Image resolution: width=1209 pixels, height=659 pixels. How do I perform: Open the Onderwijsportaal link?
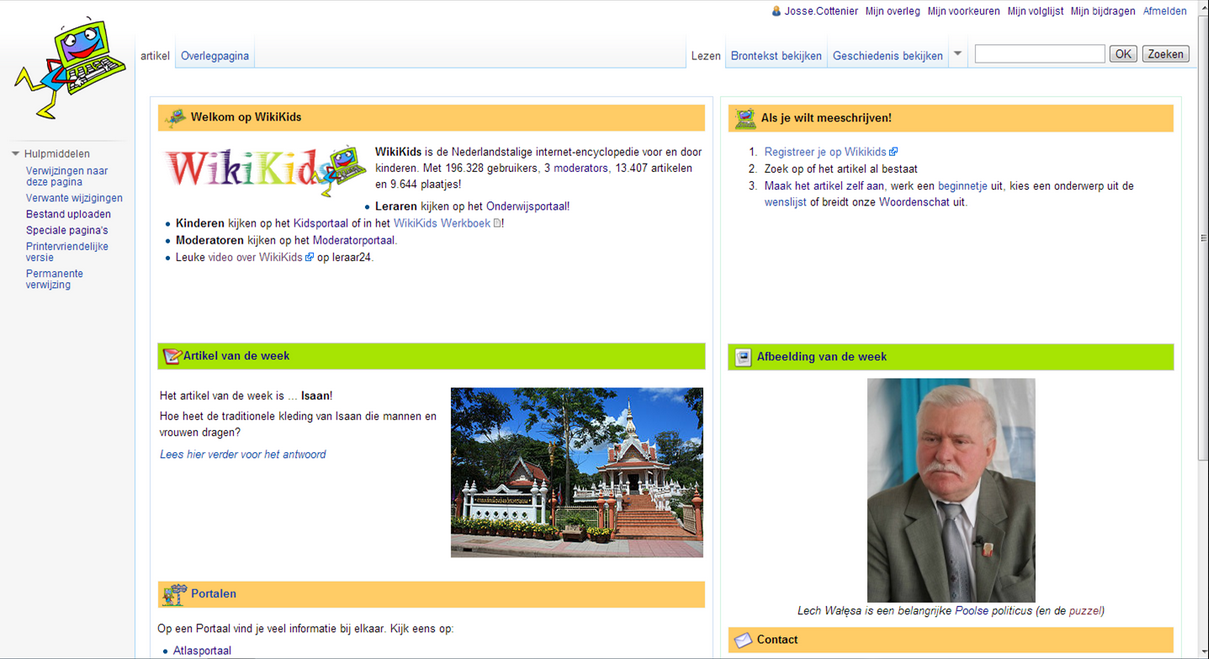tap(528, 206)
